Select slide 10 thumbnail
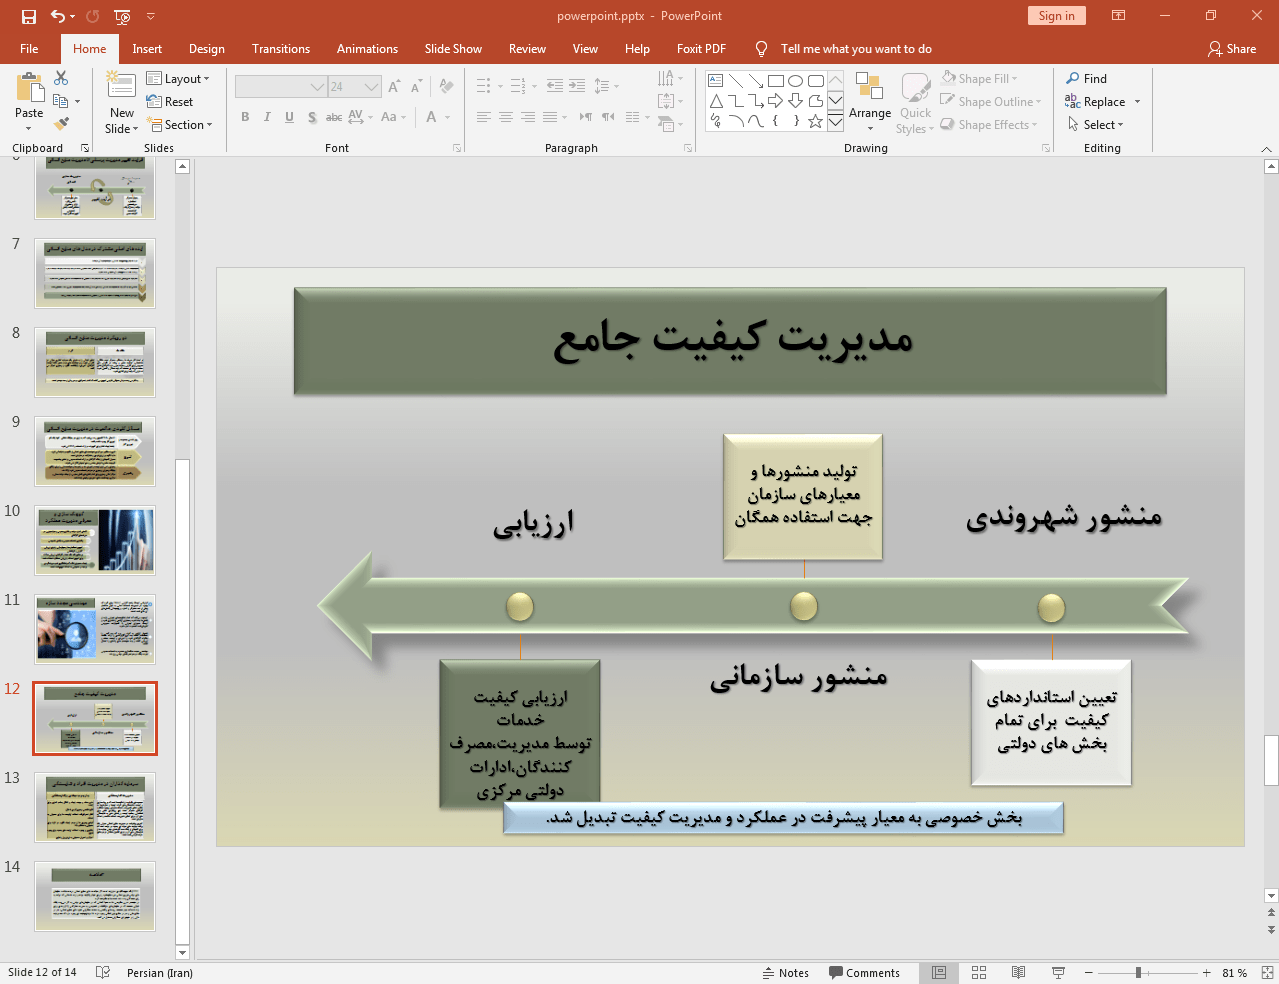This screenshot has height=984, width=1279. pyautogui.click(x=95, y=540)
